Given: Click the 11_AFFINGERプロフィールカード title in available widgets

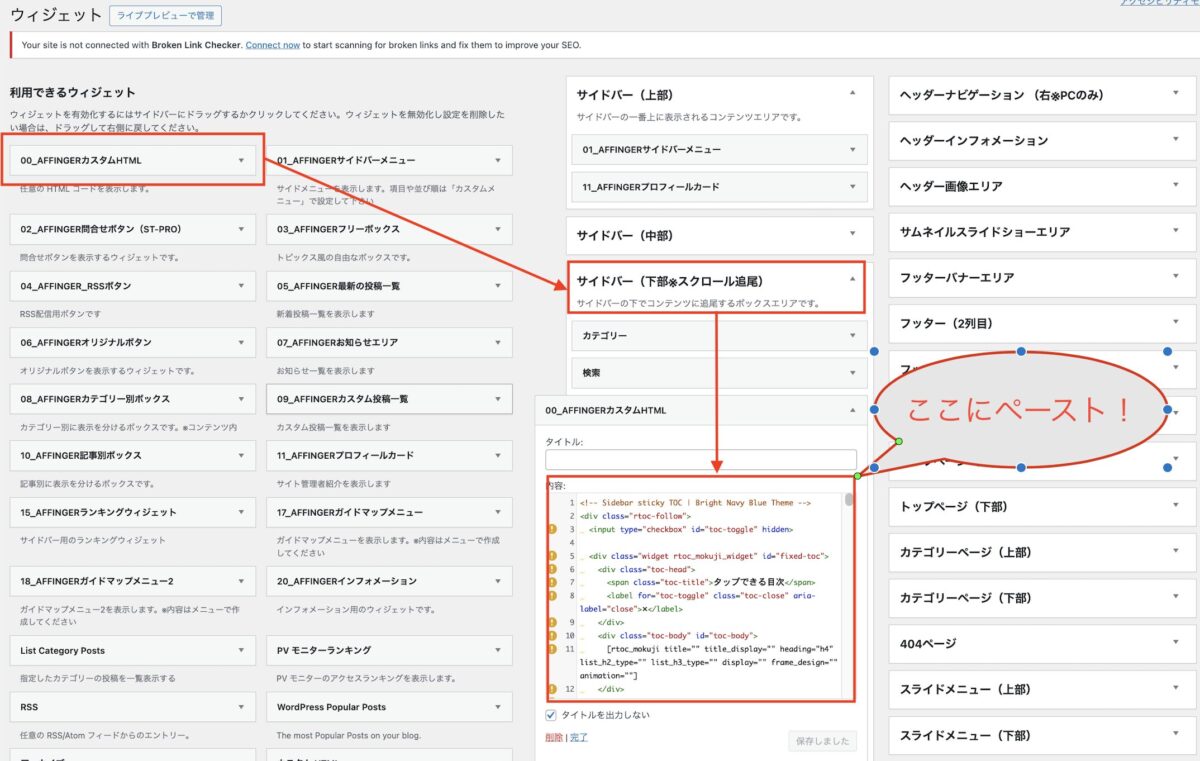Looking at the screenshot, I should [x=345, y=455].
